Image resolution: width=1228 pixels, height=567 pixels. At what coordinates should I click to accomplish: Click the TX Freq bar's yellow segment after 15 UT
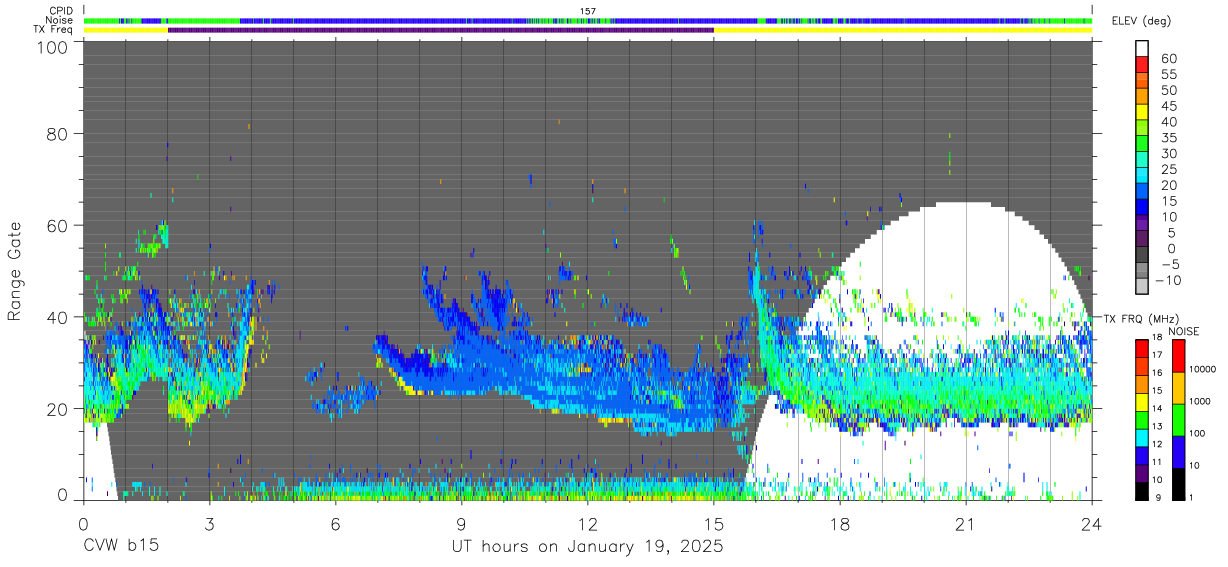(903, 30)
